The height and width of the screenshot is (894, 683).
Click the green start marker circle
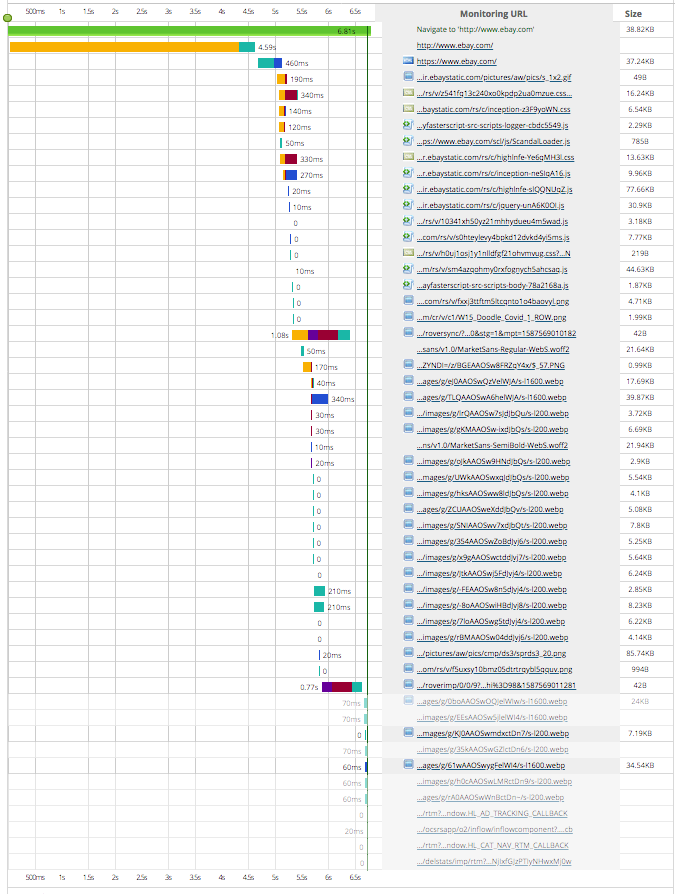(x=7, y=18)
